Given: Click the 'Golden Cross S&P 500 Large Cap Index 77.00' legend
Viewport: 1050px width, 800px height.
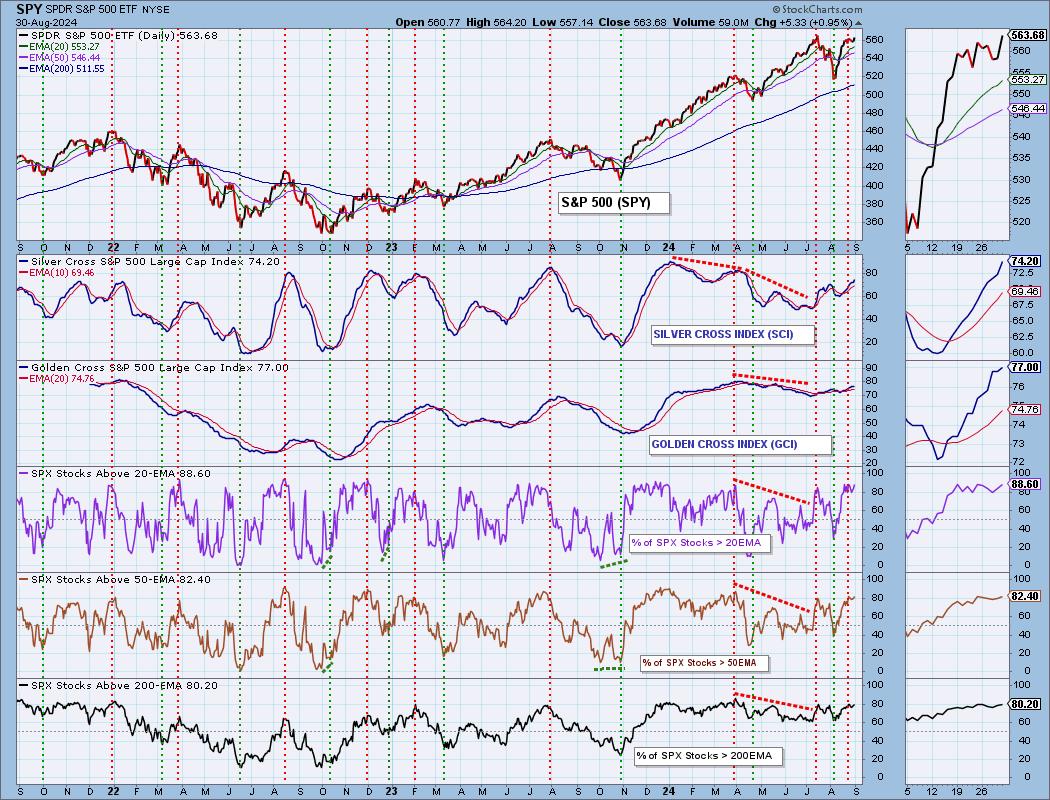Looking at the screenshot, I should point(155,368).
